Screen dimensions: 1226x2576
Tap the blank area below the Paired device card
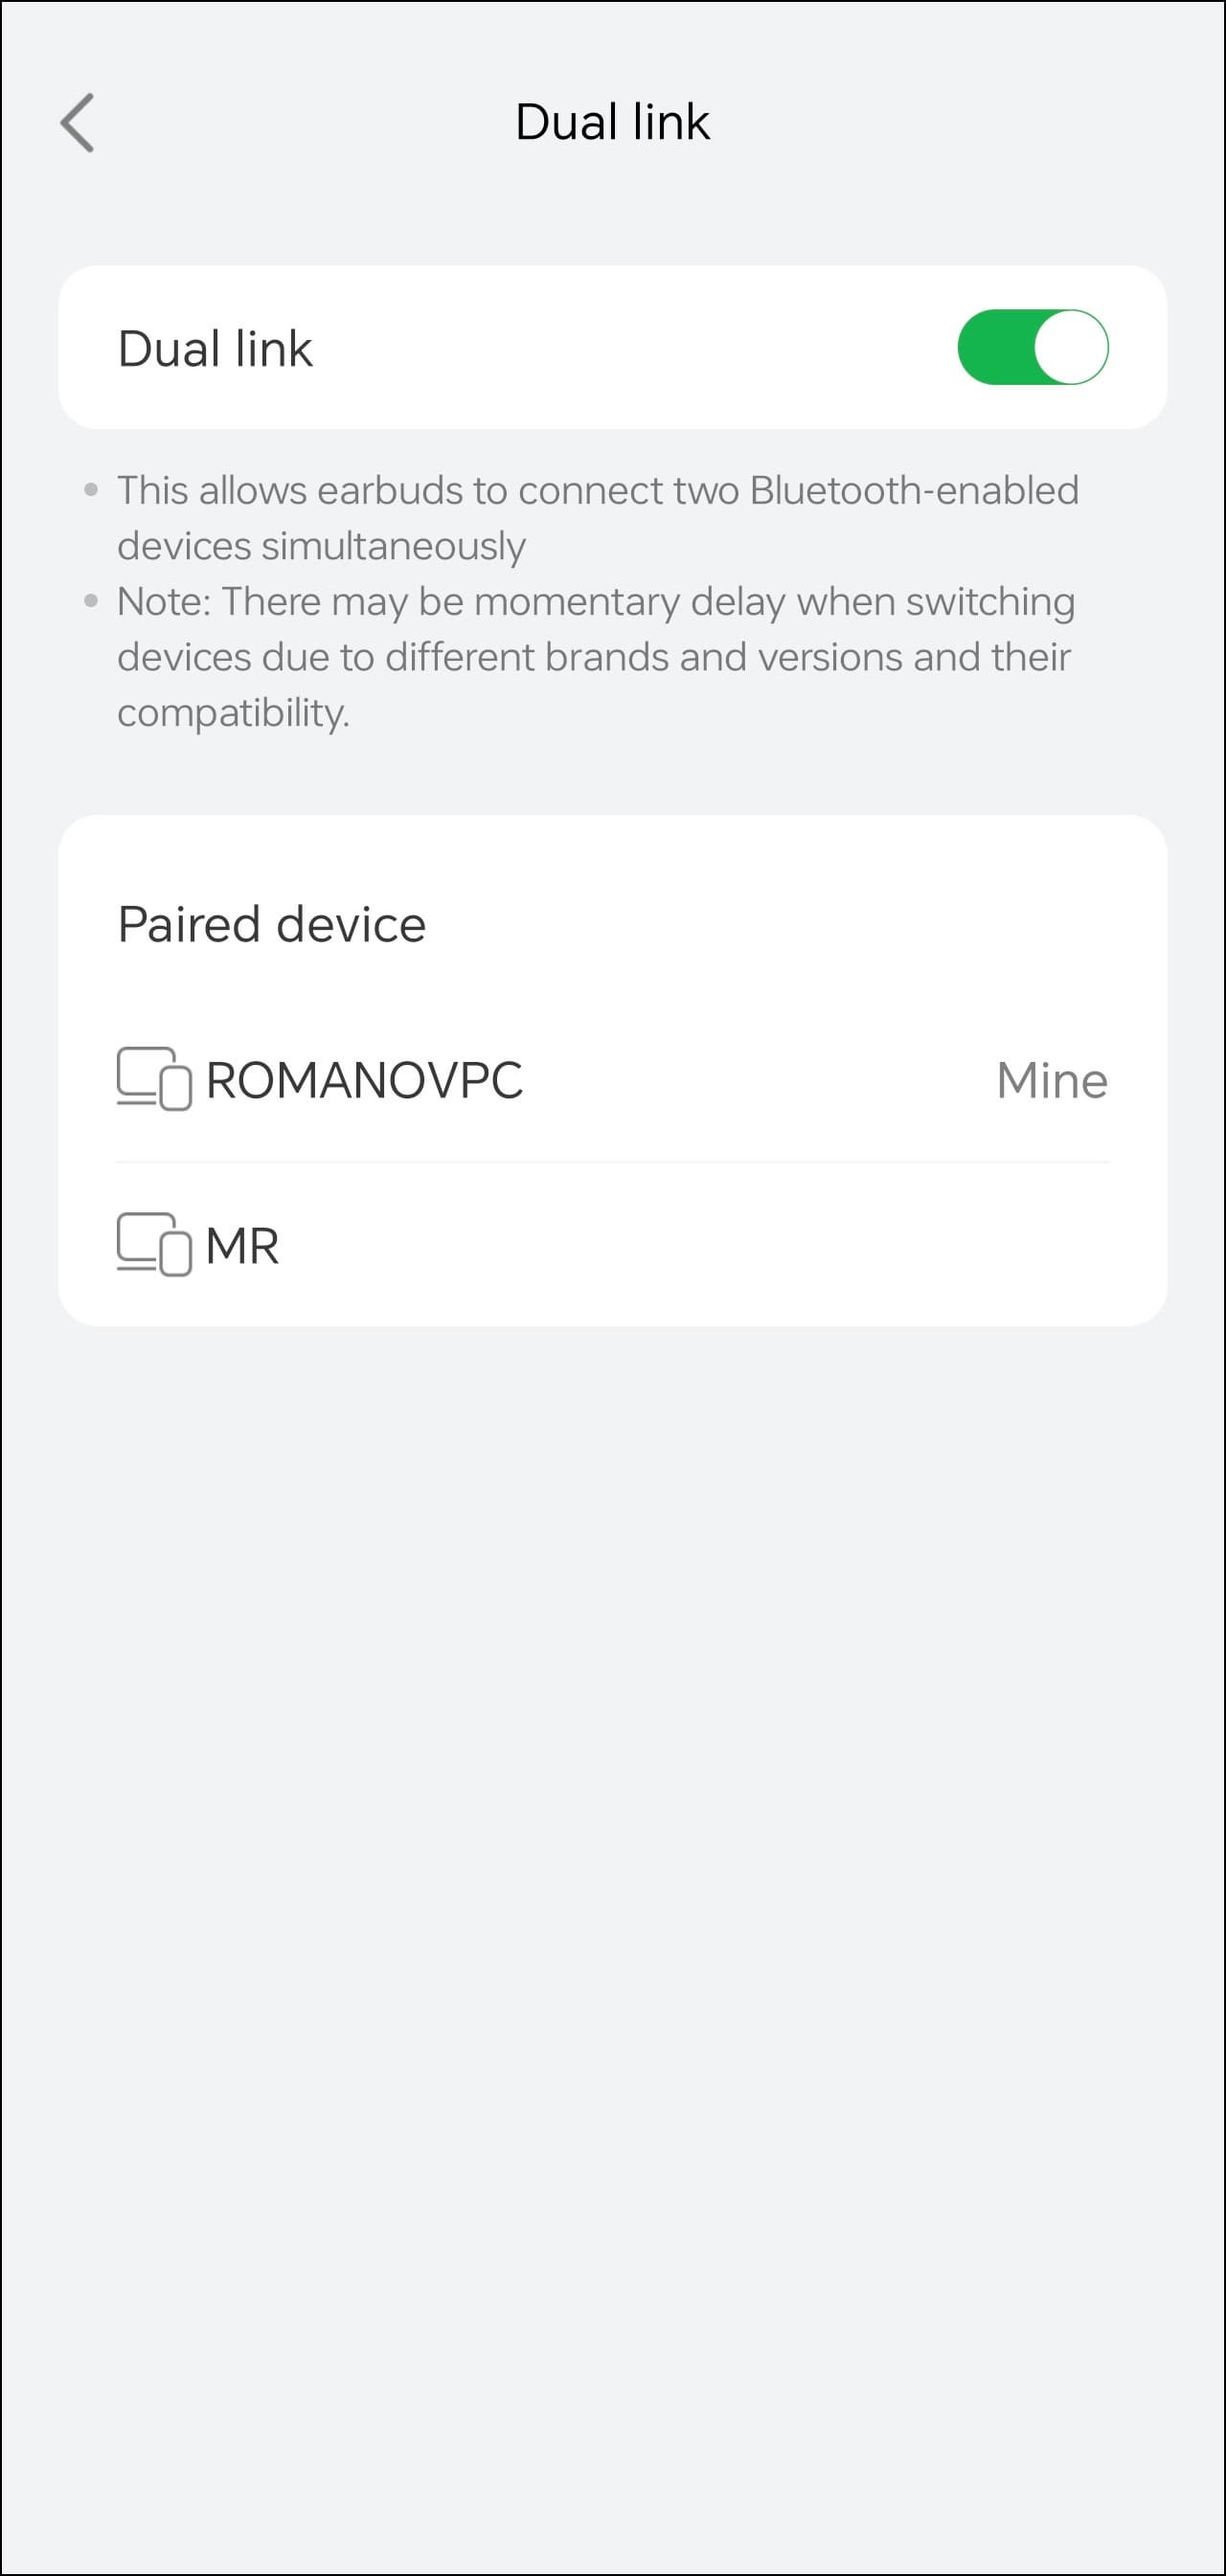point(612,1800)
